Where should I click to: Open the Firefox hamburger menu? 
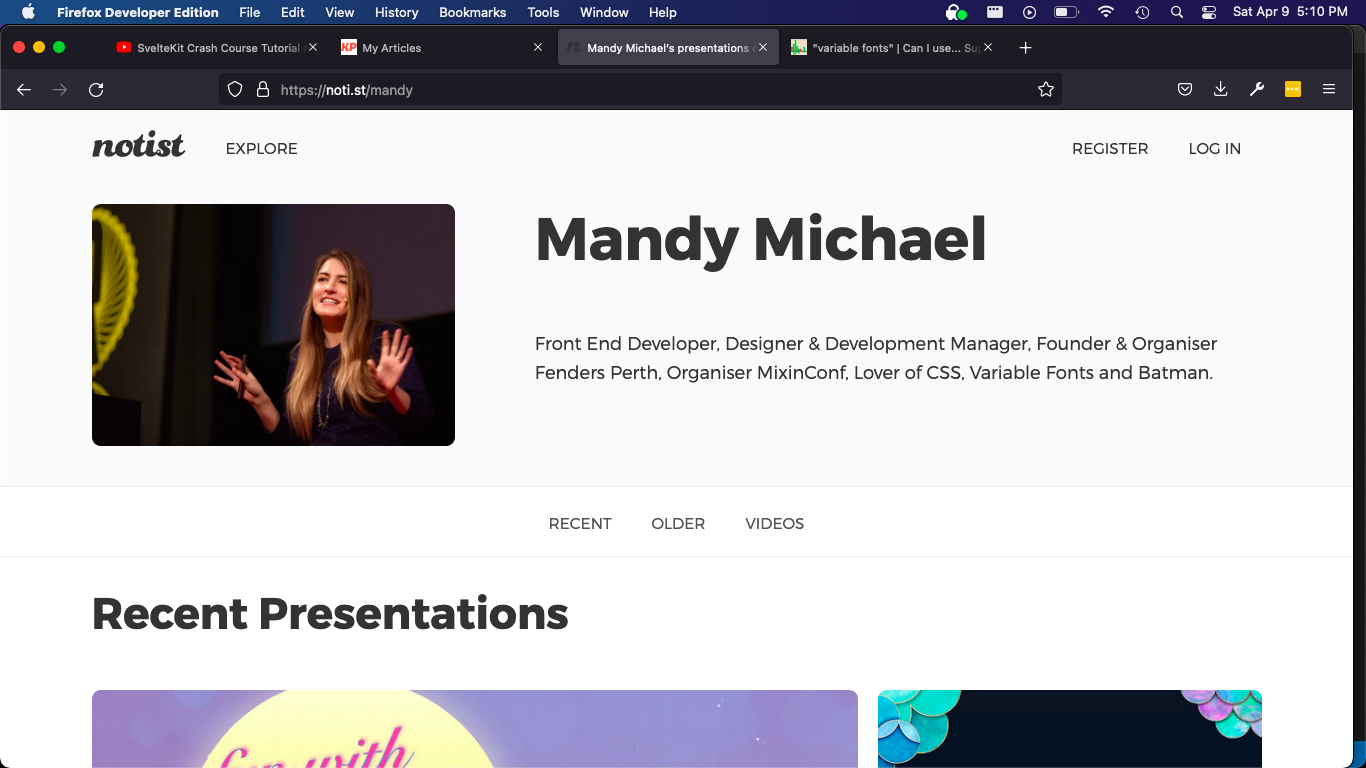(1329, 90)
